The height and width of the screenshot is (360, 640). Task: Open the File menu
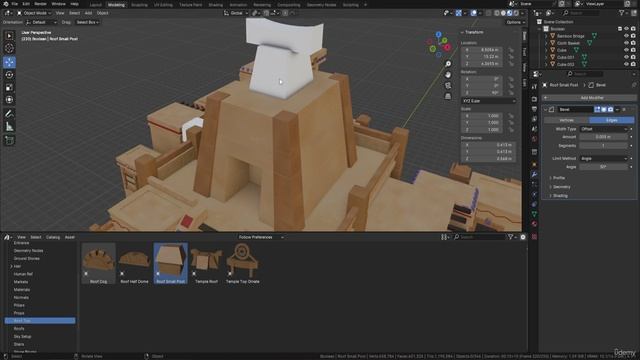click(x=14, y=4)
